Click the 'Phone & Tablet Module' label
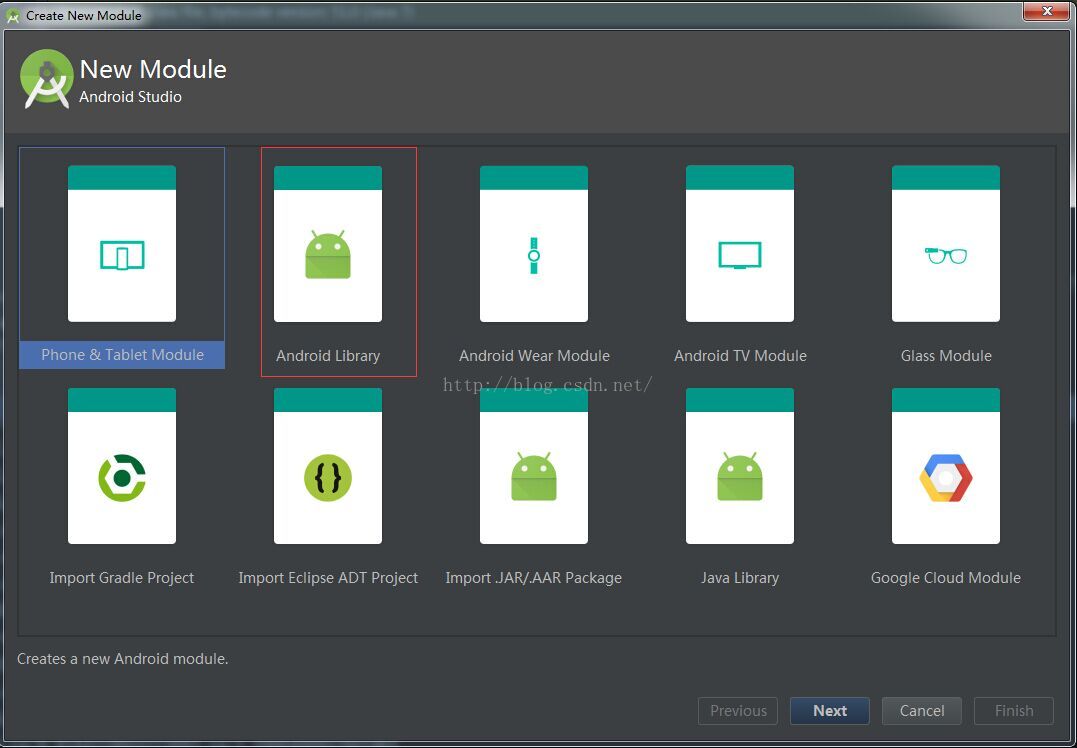Screen dimensions: 1077x748 122,355
